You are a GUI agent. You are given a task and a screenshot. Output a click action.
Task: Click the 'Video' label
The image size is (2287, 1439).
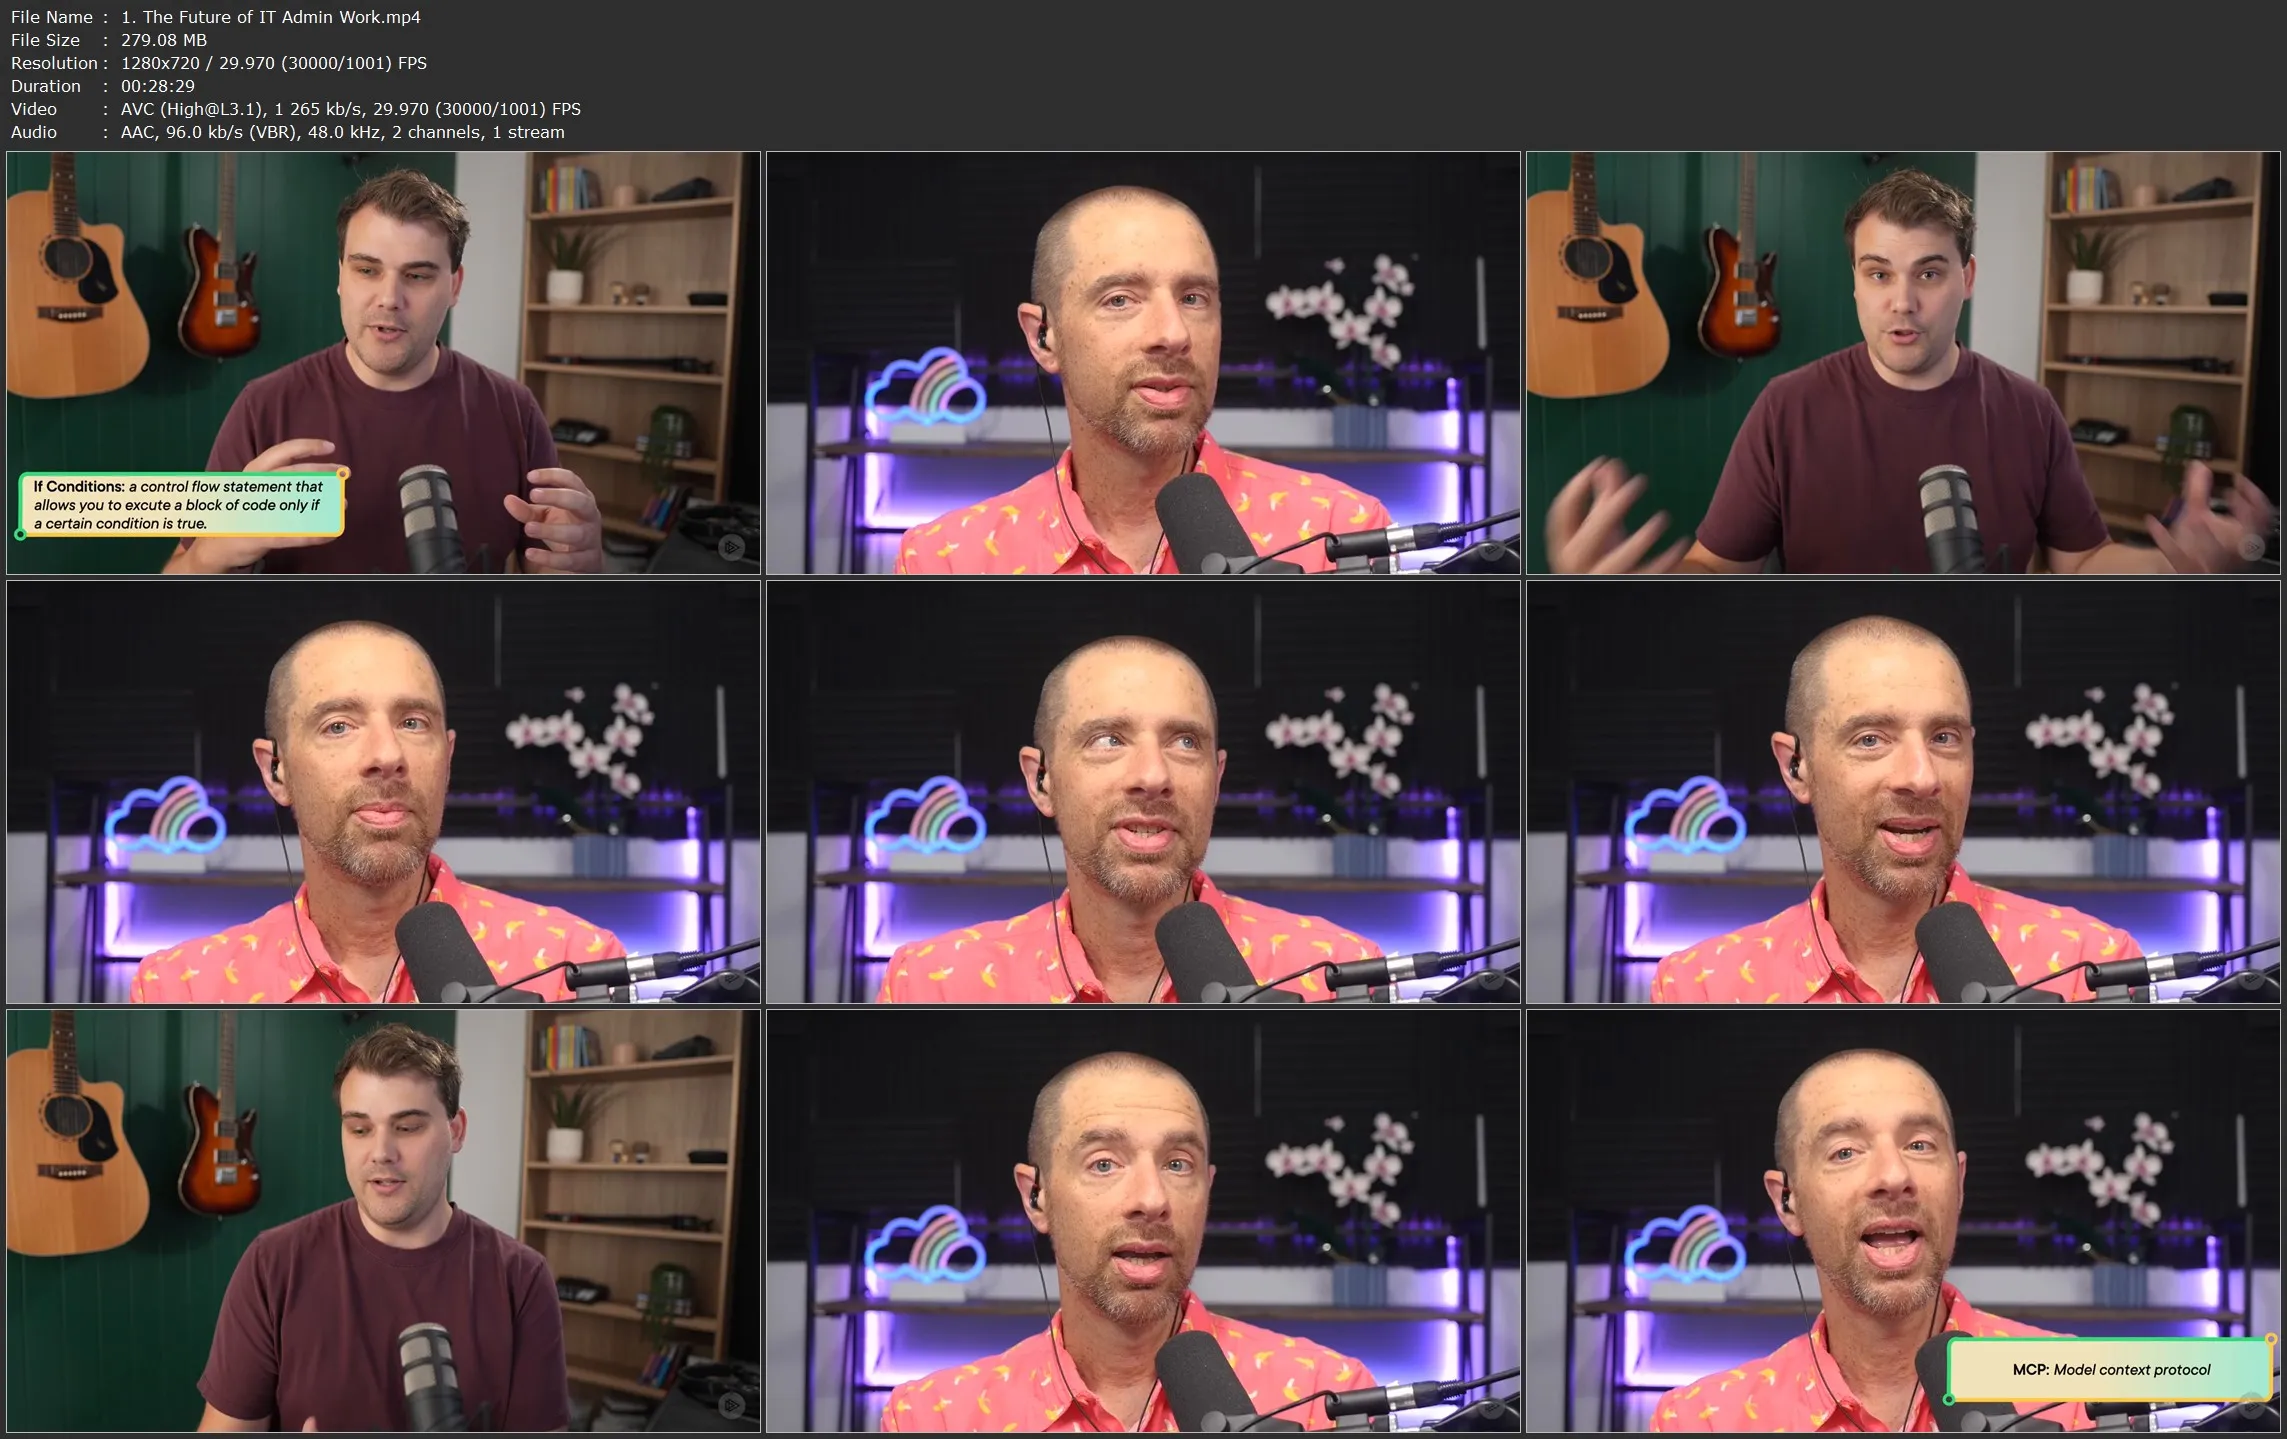coord(34,109)
